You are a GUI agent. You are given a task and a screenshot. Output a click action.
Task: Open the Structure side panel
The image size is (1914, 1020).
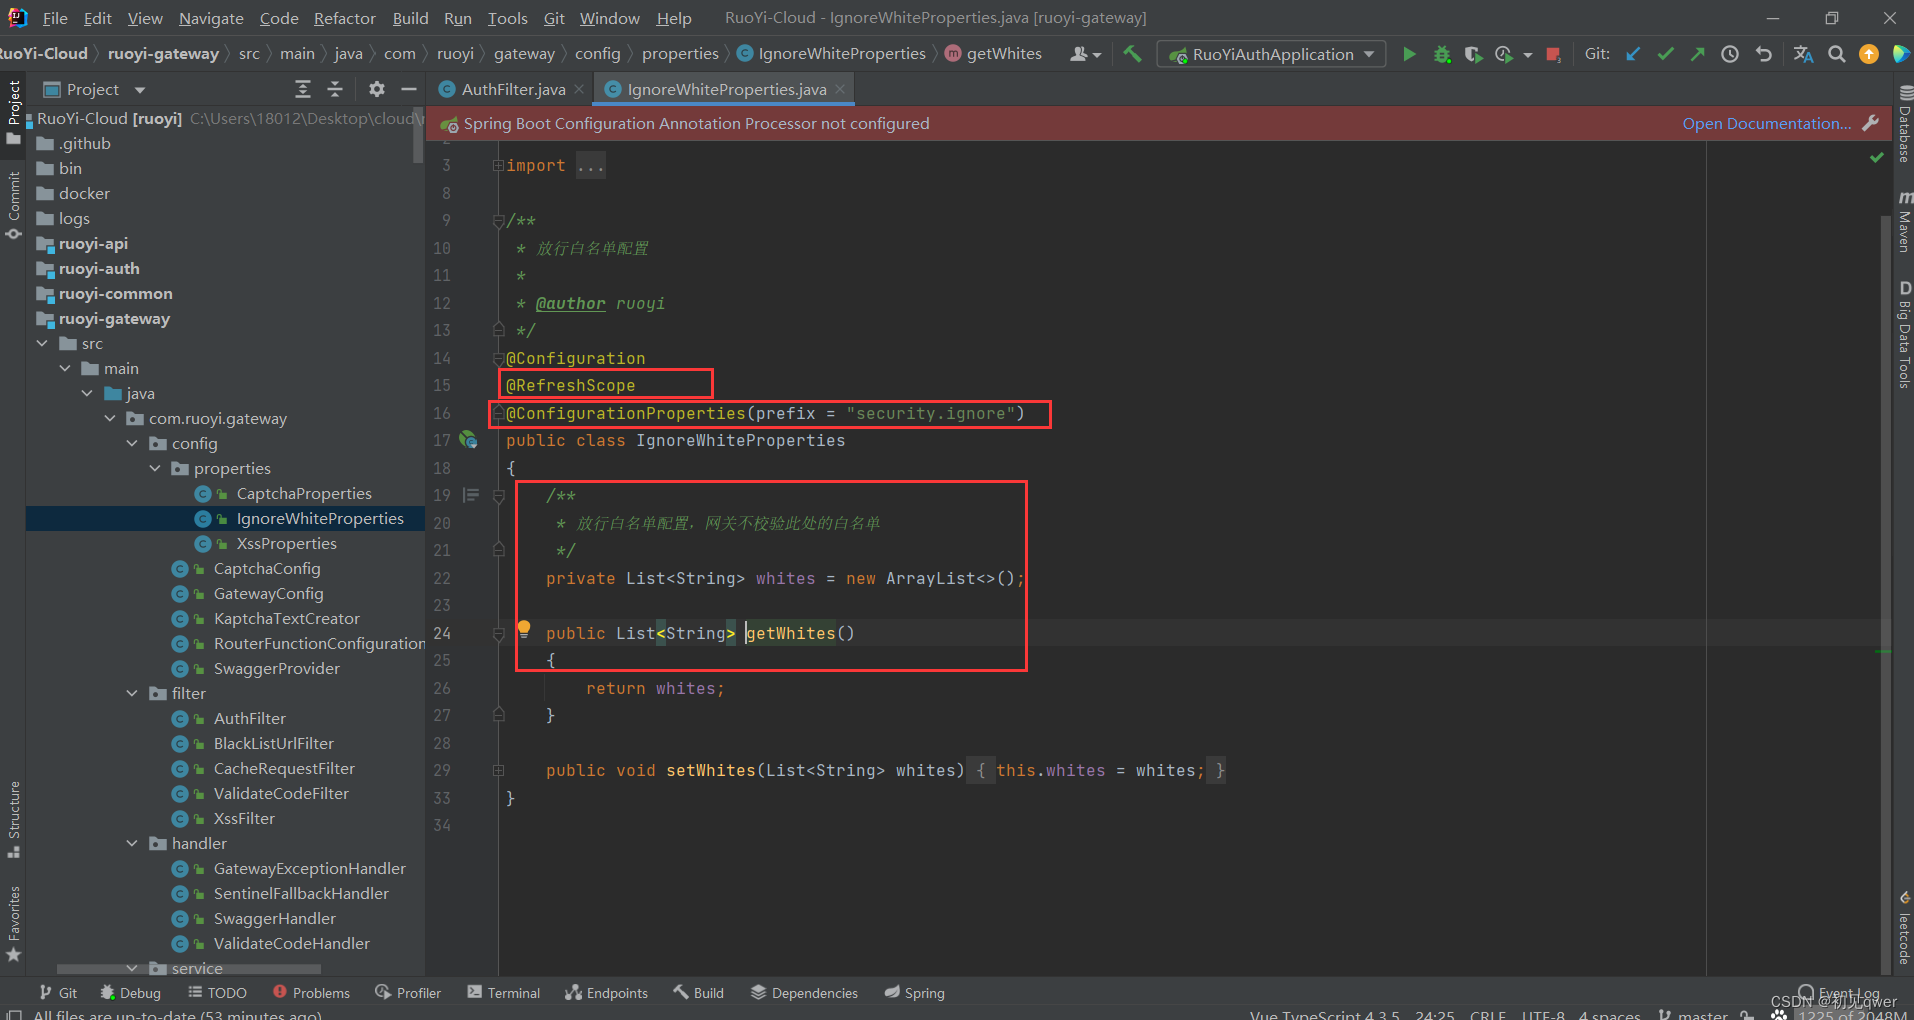coord(14,819)
